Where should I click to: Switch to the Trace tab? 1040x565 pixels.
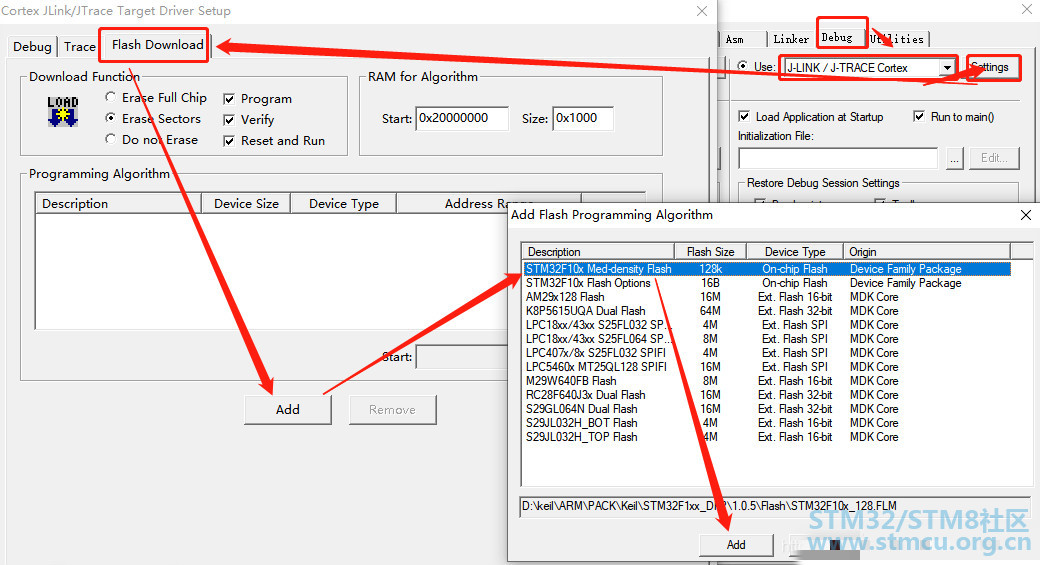80,46
